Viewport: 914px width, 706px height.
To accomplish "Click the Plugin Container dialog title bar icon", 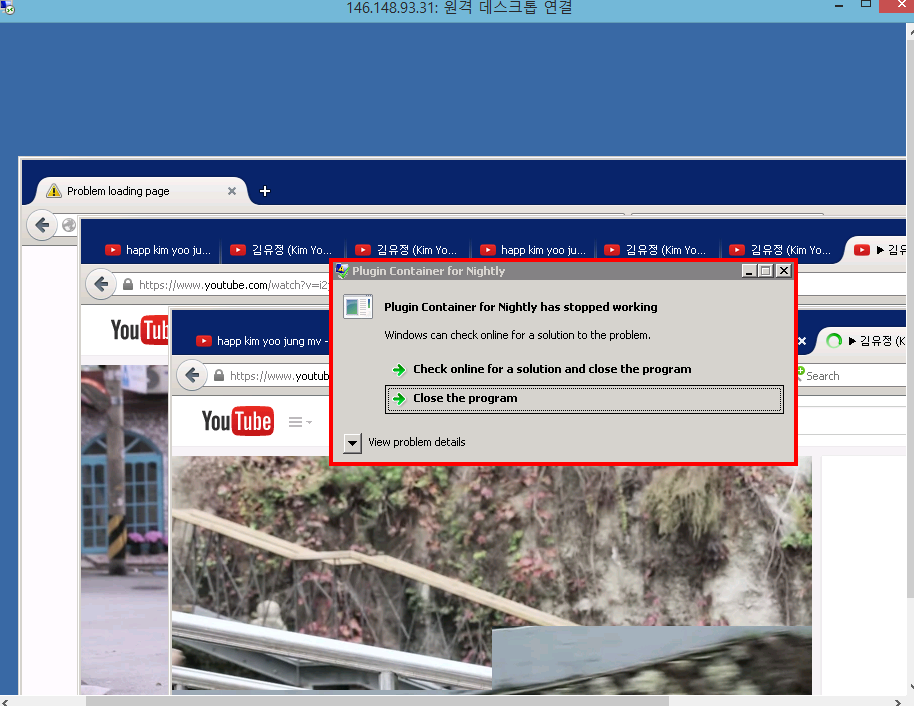I will [341, 271].
